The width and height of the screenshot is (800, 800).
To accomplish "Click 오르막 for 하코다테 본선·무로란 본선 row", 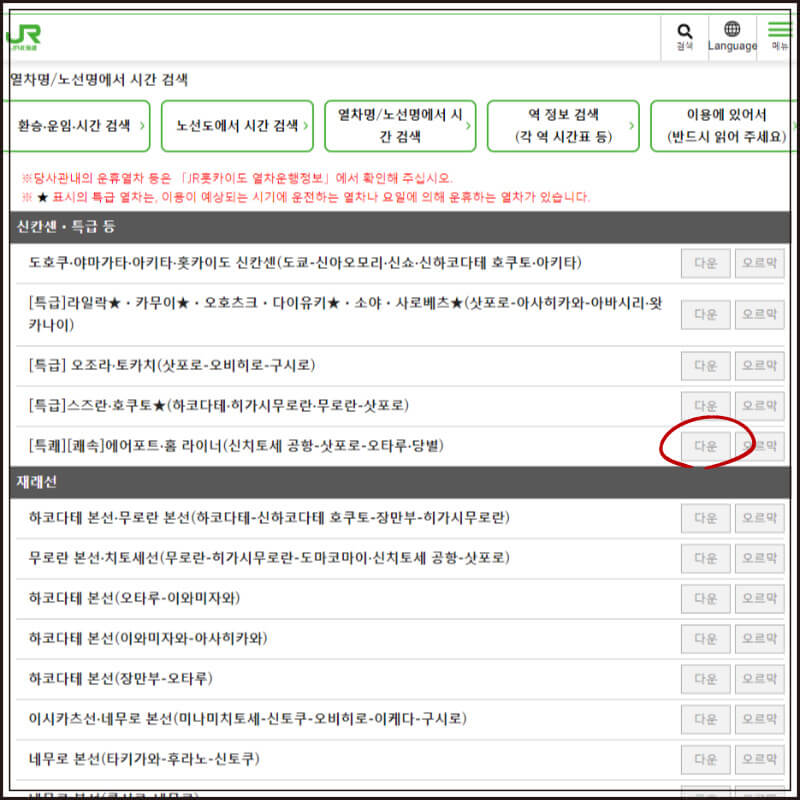I will (x=759, y=518).
